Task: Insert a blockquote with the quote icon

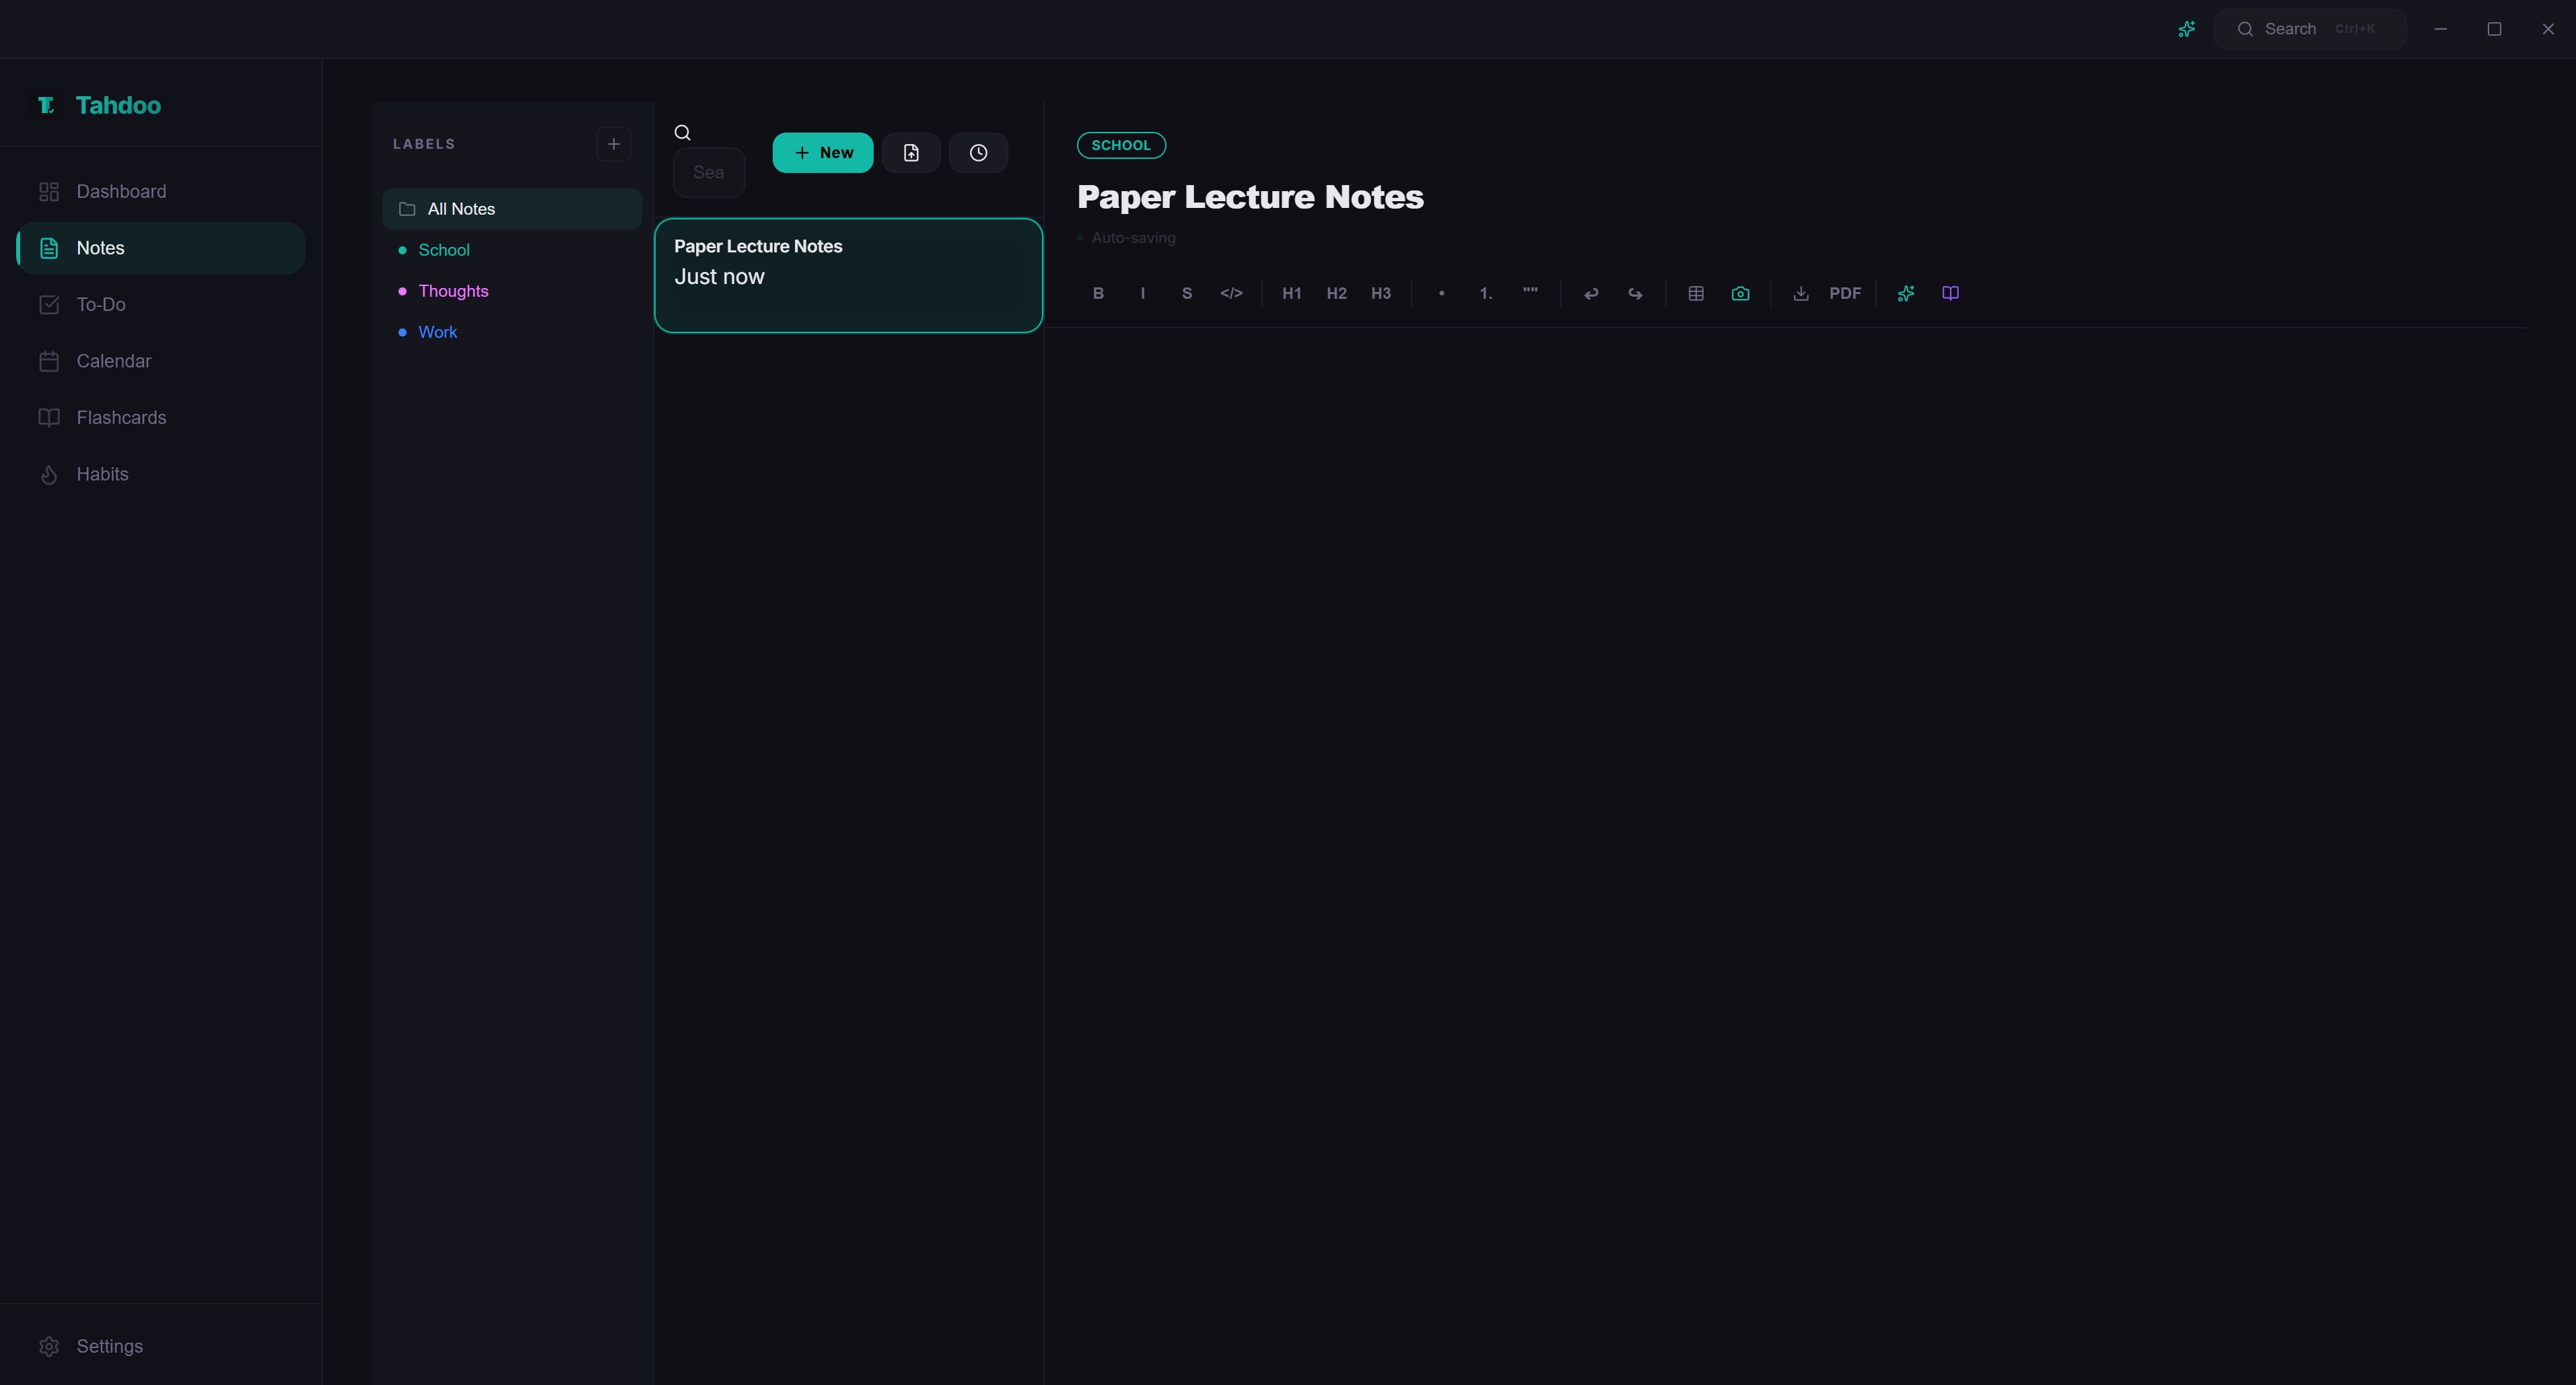Action: tap(1530, 293)
